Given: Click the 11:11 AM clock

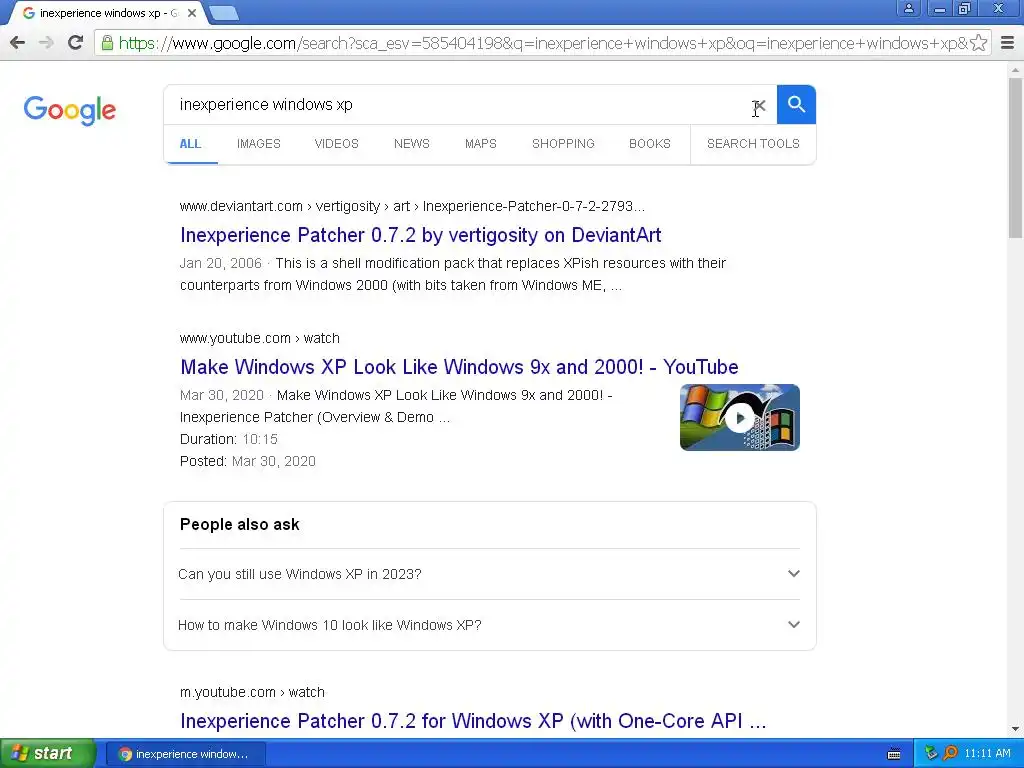Looking at the screenshot, I should click(x=987, y=754).
